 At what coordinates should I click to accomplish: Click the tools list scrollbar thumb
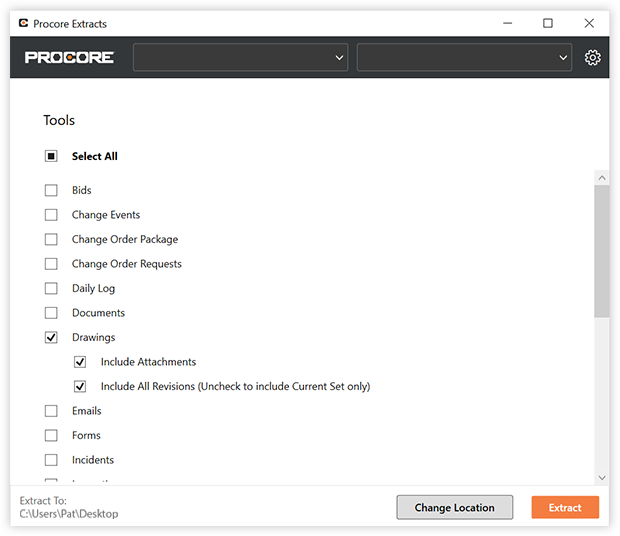click(x=602, y=251)
